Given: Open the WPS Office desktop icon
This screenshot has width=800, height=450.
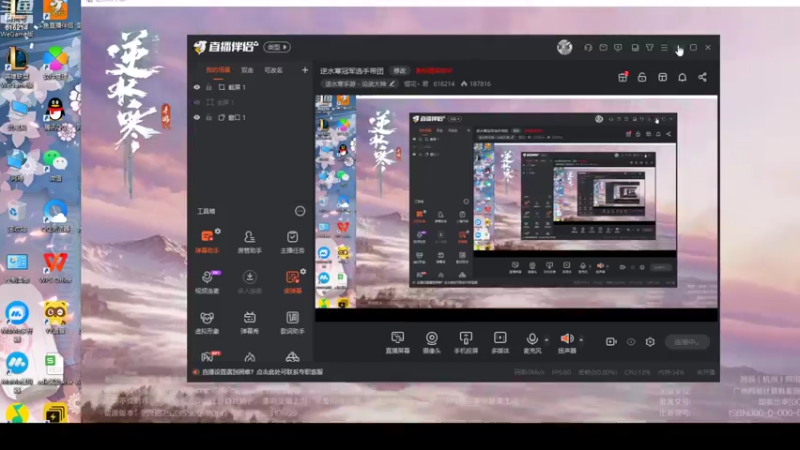Looking at the screenshot, I should pos(55,267).
